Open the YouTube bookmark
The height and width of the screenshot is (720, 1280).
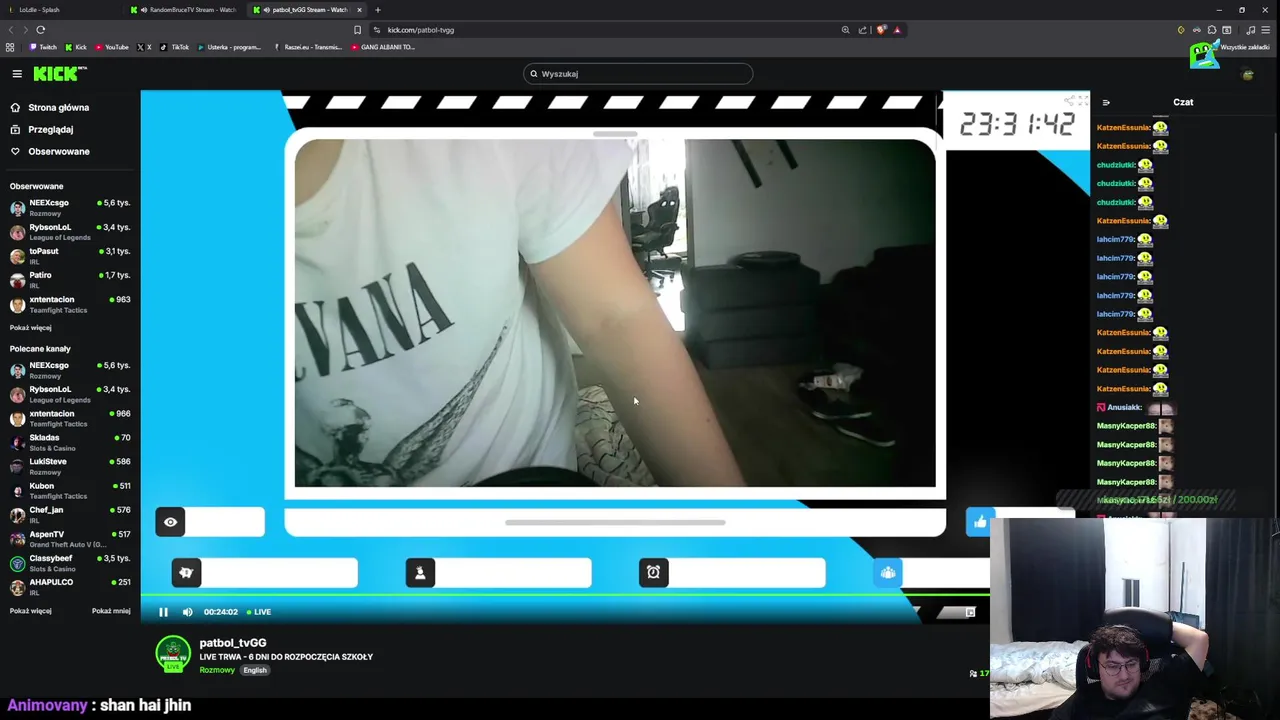point(111,47)
